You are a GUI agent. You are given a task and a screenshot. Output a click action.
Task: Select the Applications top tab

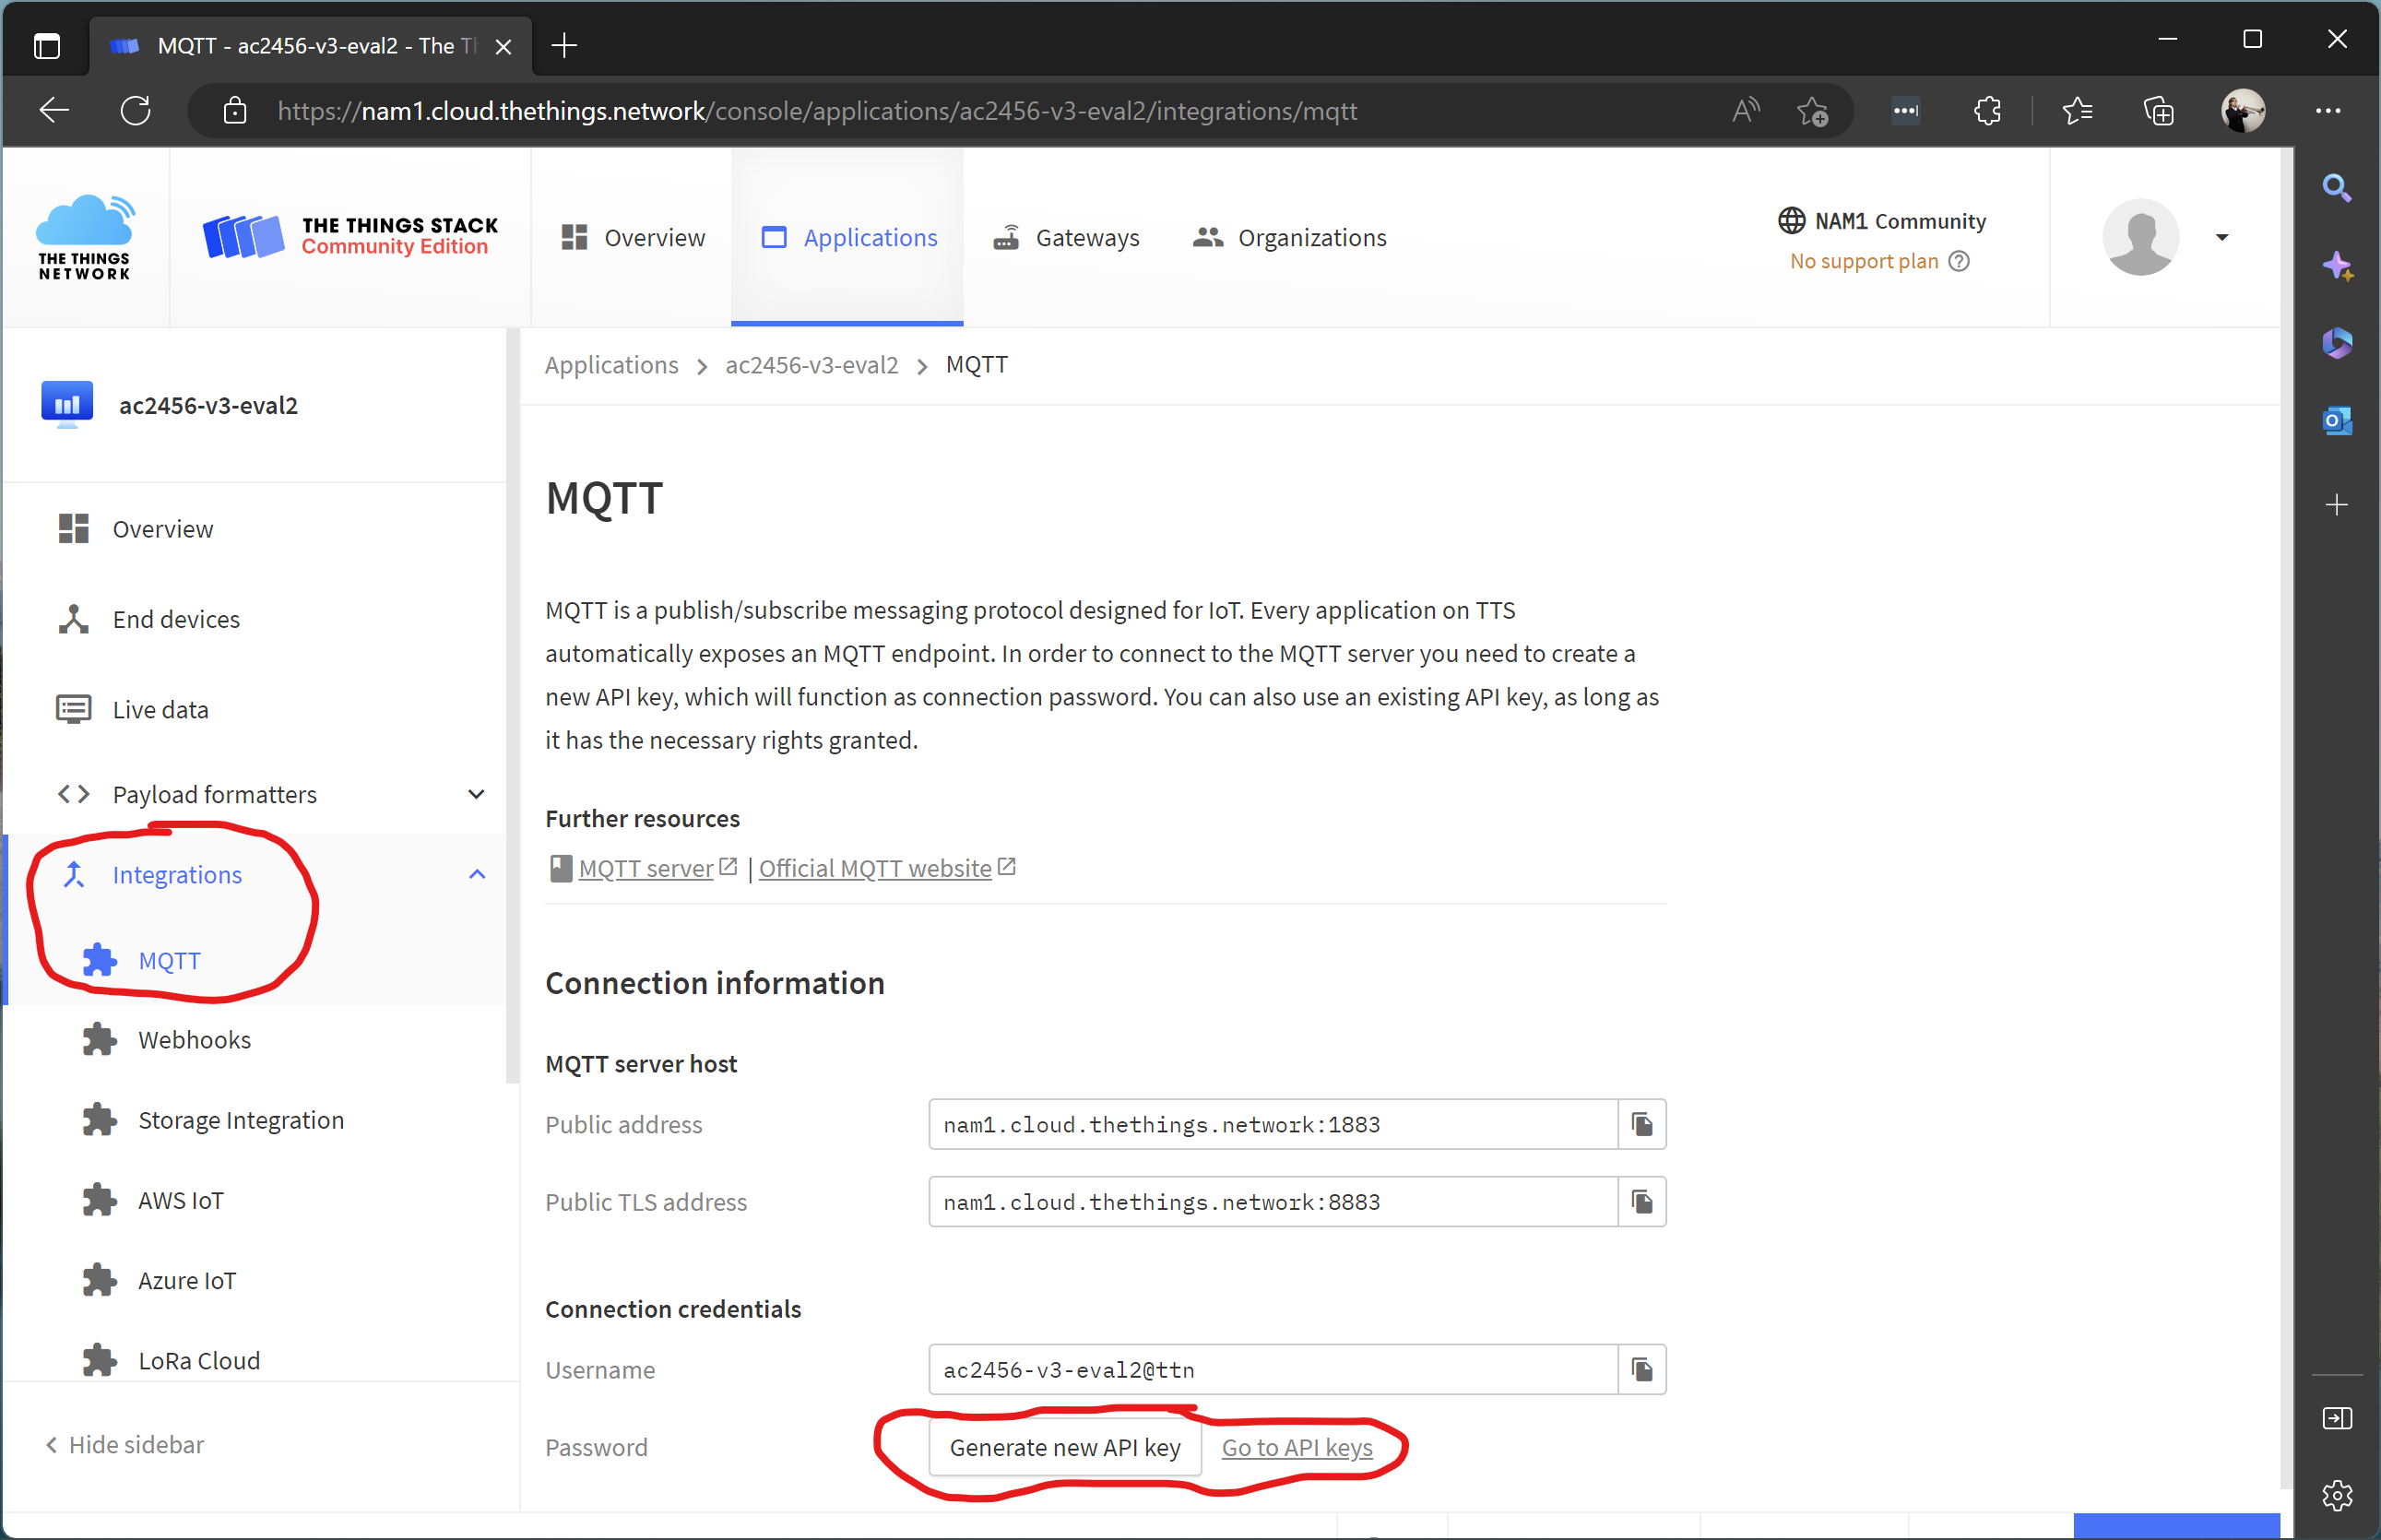[848, 237]
